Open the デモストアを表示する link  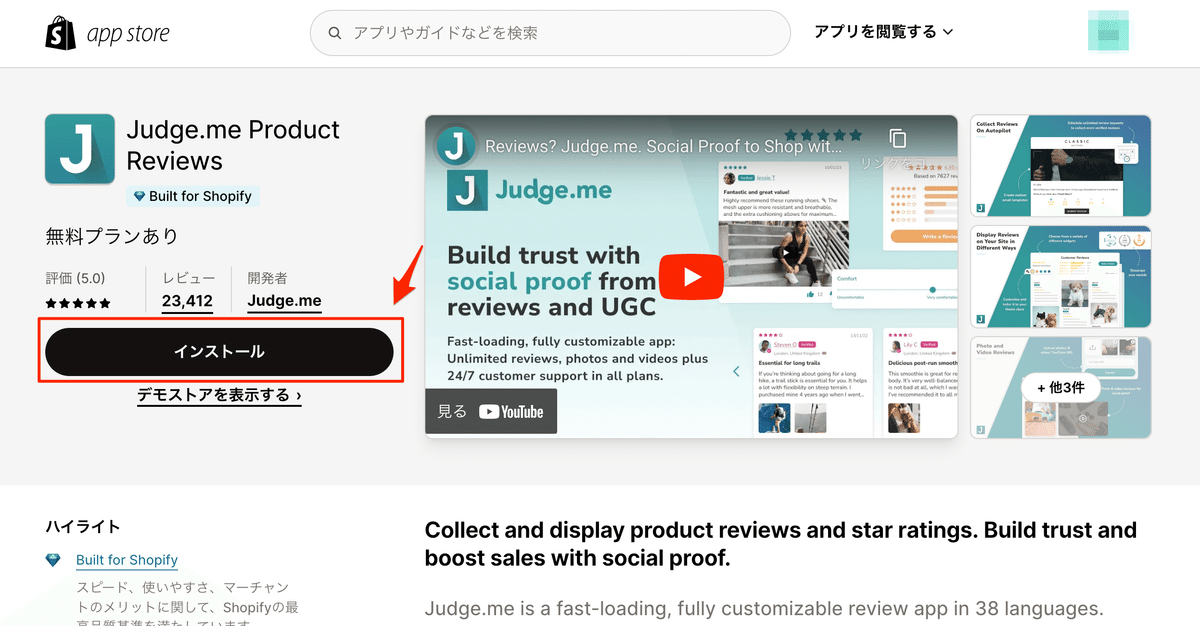click(219, 395)
